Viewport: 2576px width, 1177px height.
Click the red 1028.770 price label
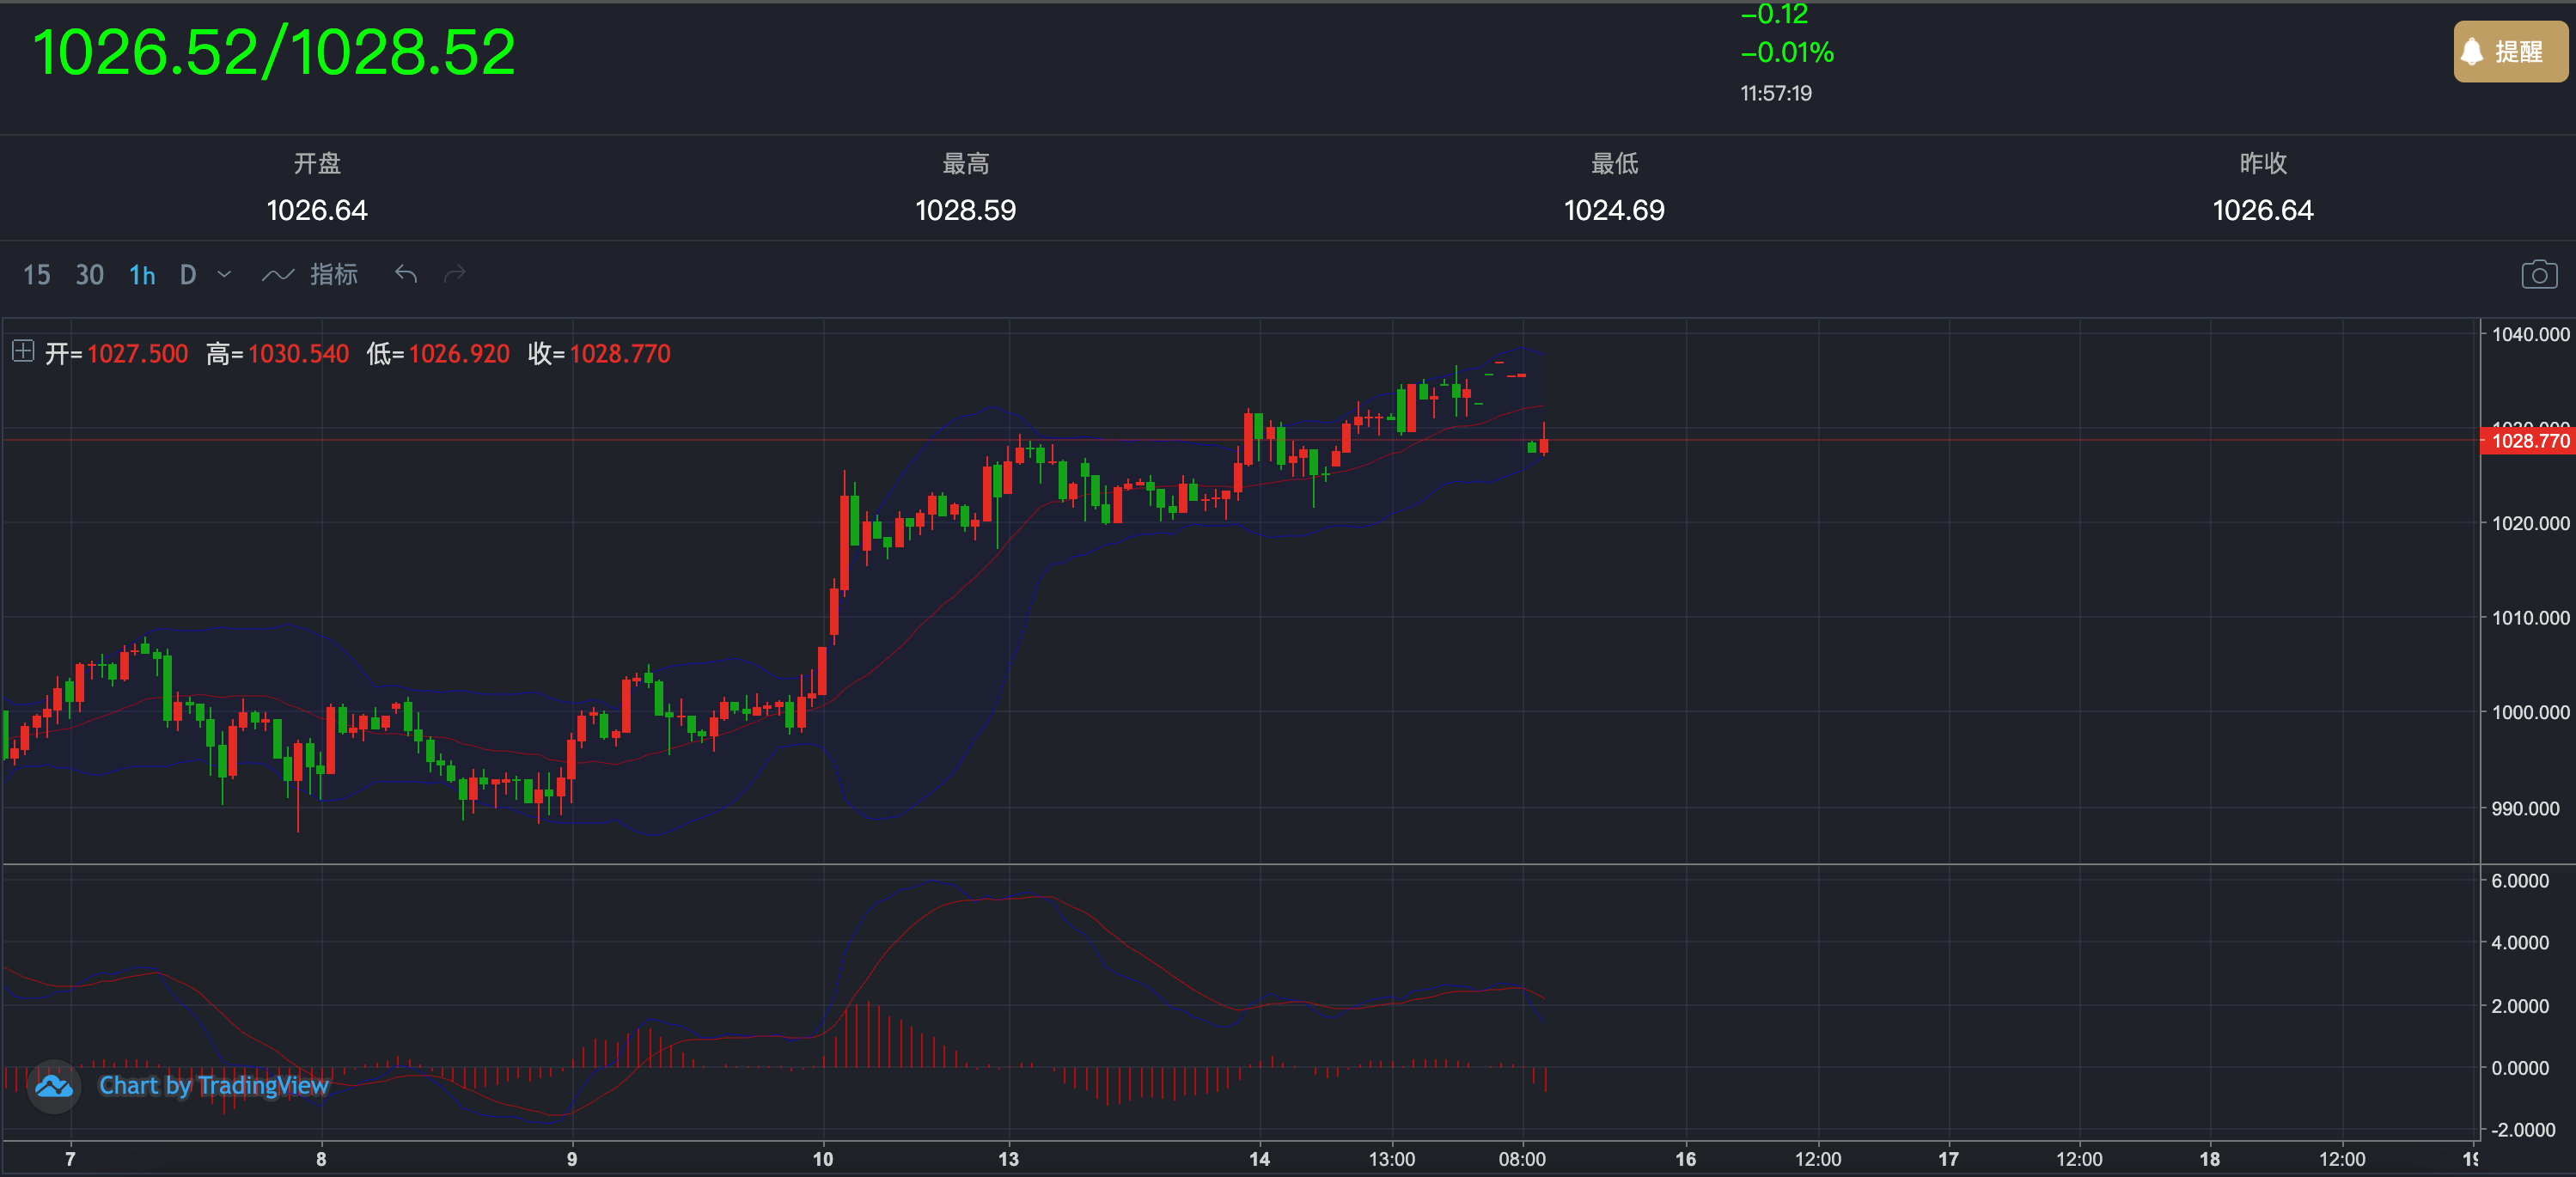click(x=2528, y=441)
